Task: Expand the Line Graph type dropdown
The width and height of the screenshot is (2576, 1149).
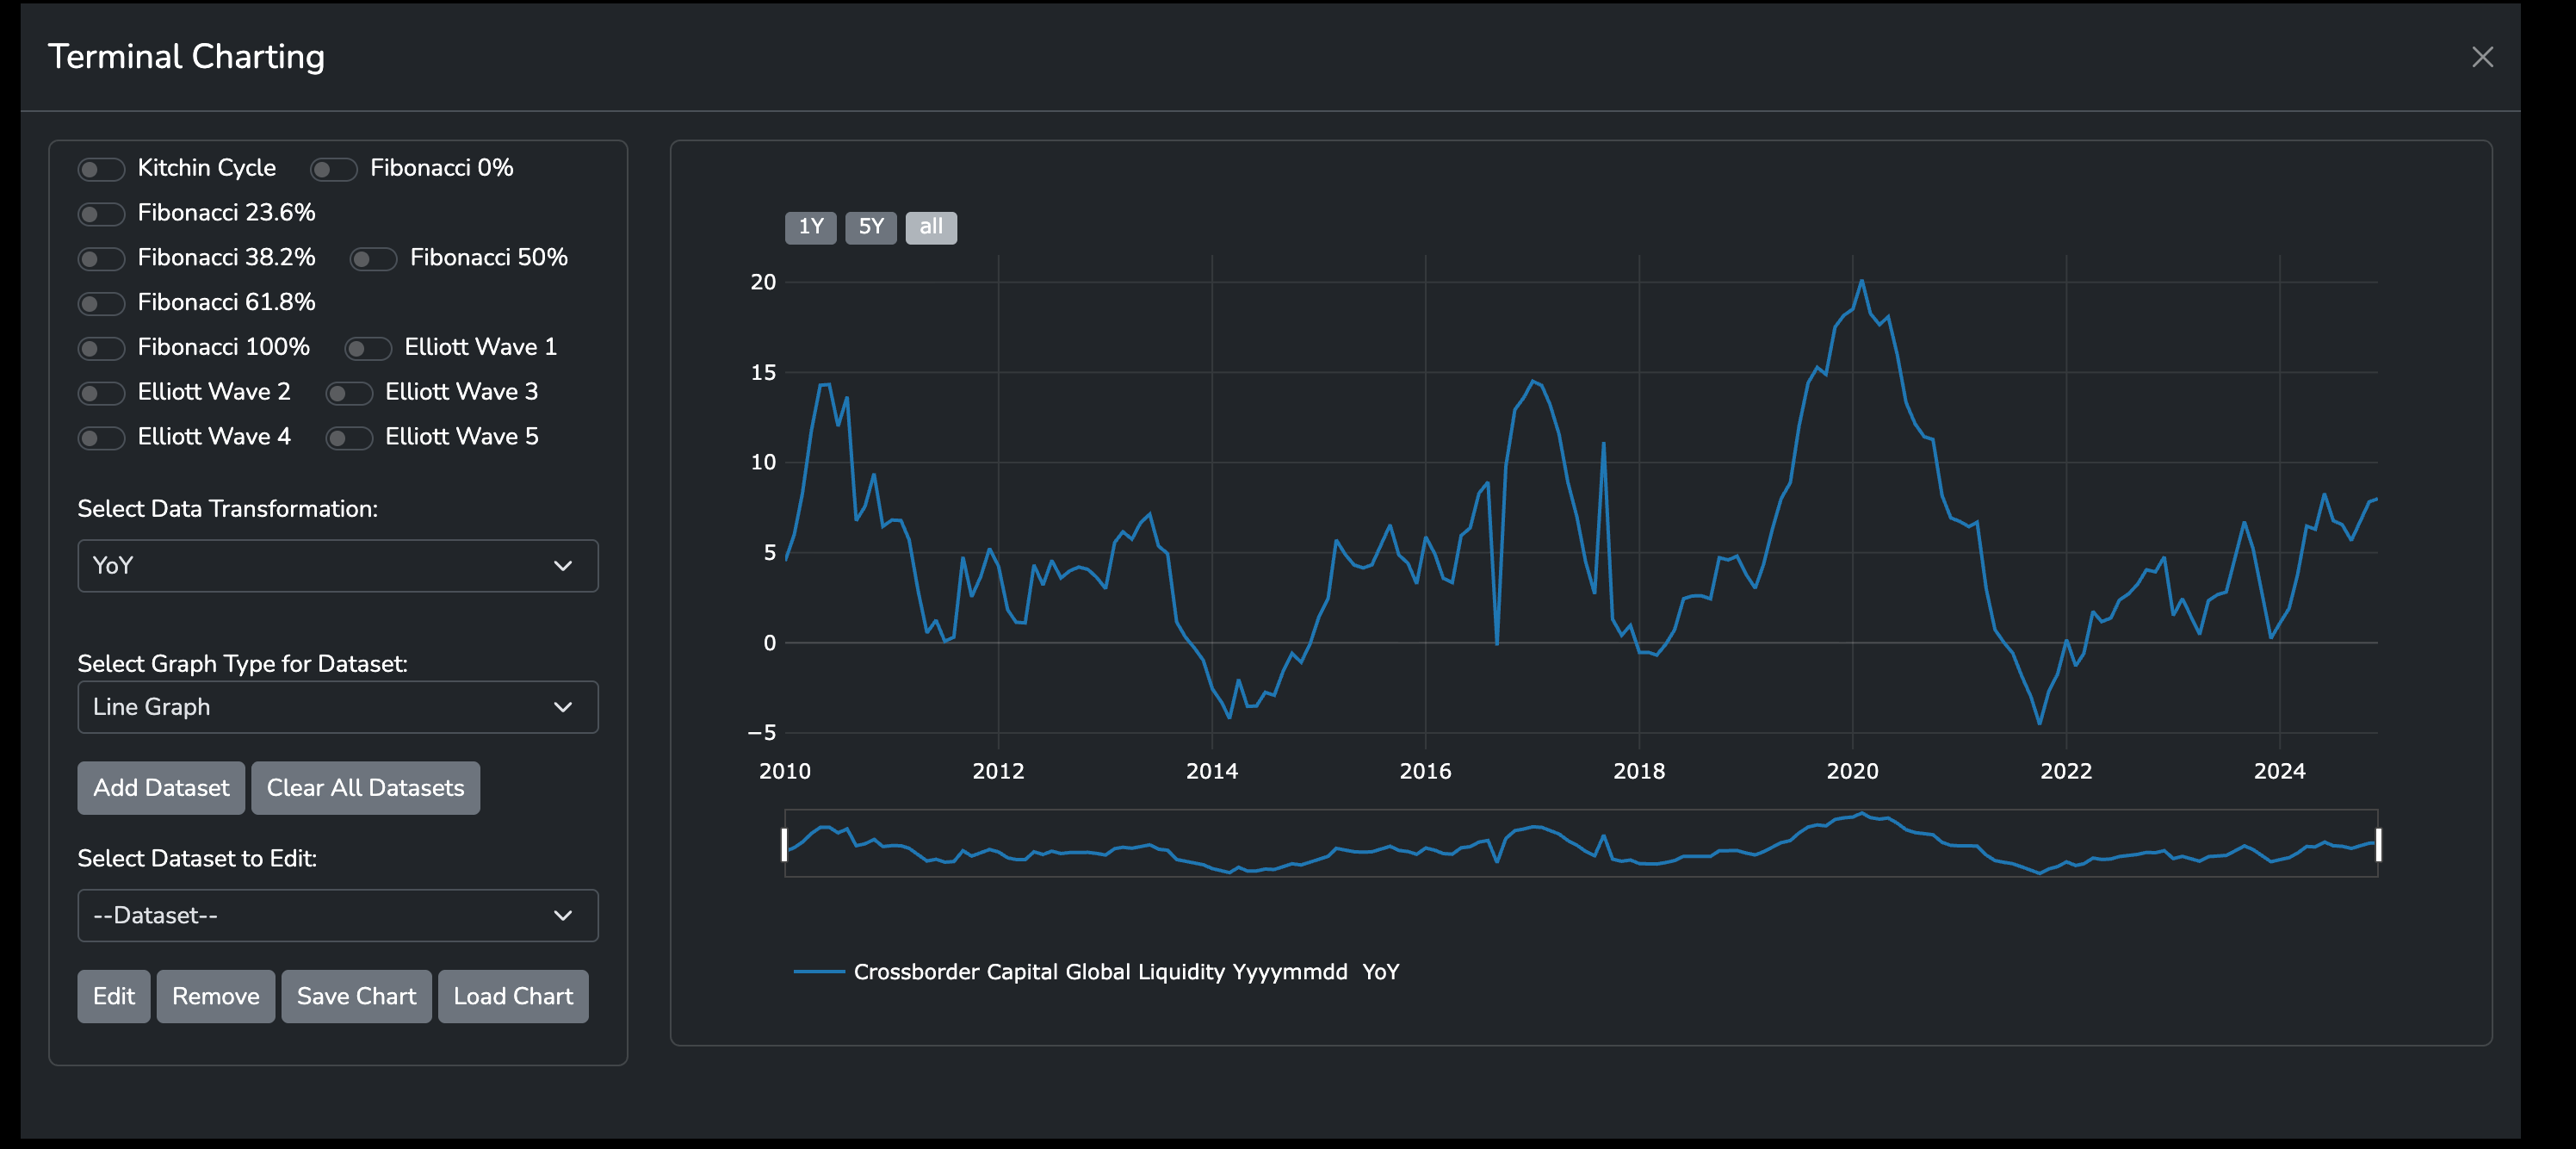Action: tap(337, 707)
